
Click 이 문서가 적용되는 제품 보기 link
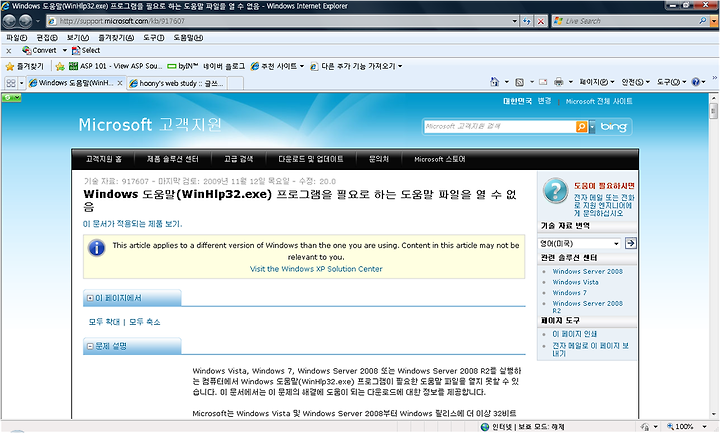click(x=132, y=224)
